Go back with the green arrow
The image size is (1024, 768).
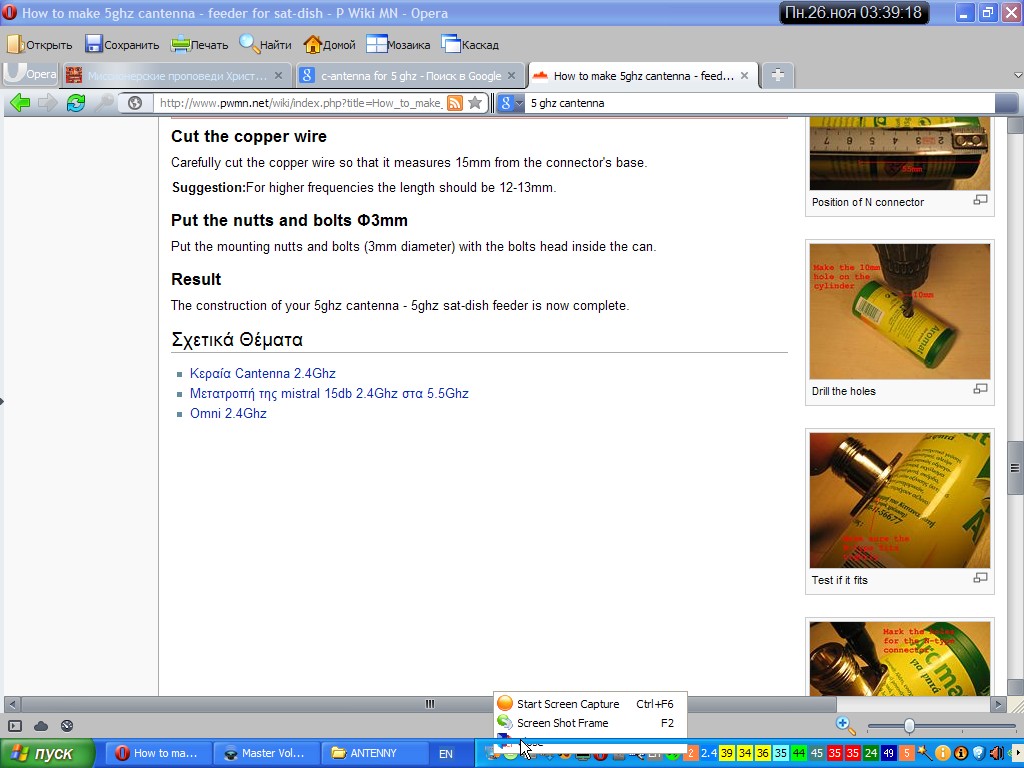coord(20,103)
